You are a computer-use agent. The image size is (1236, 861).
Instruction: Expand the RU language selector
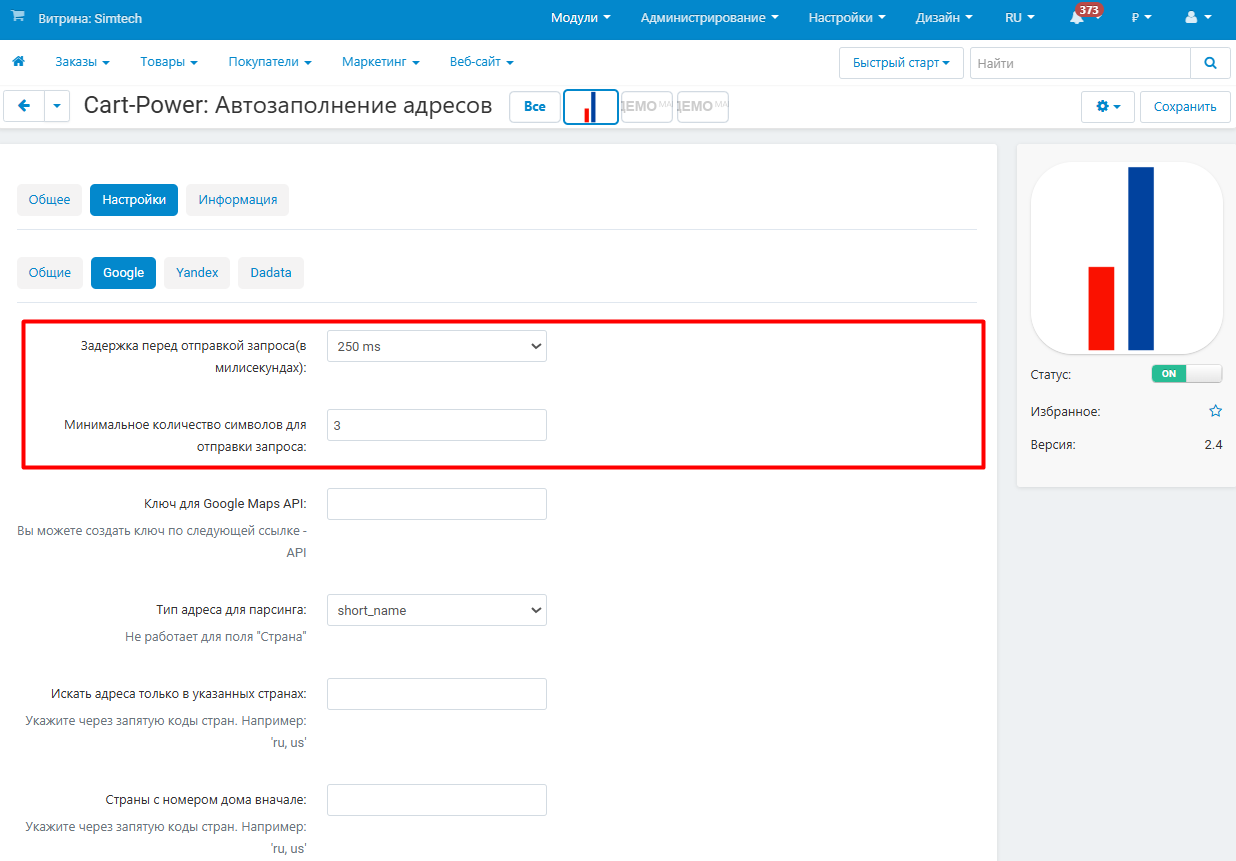1019,18
